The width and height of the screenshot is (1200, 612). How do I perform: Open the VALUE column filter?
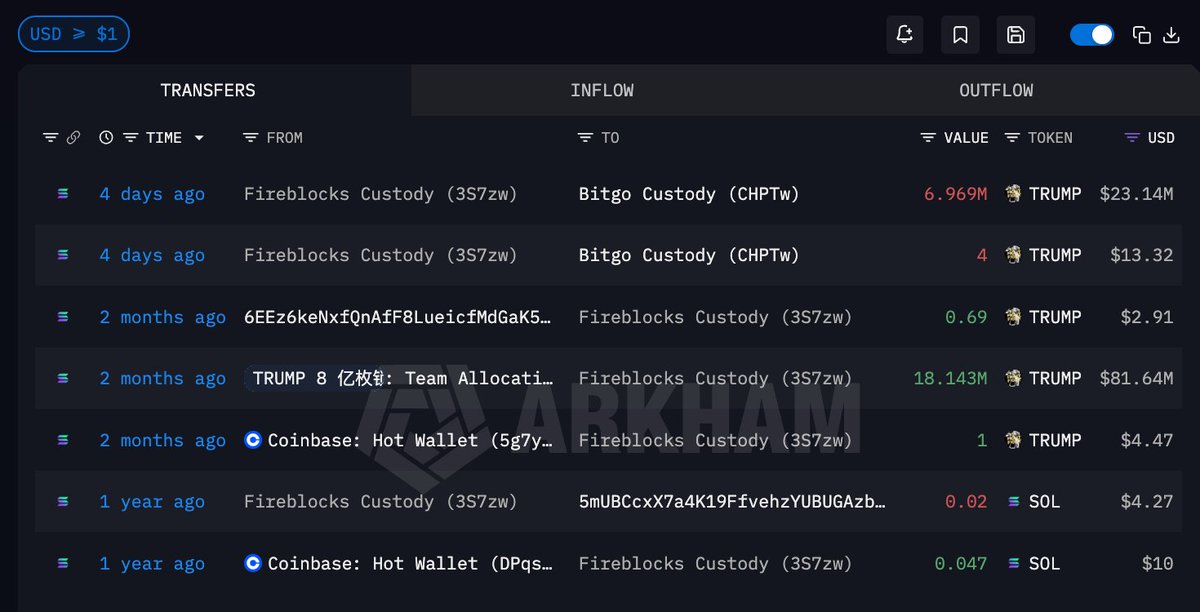click(x=928, y=138)
